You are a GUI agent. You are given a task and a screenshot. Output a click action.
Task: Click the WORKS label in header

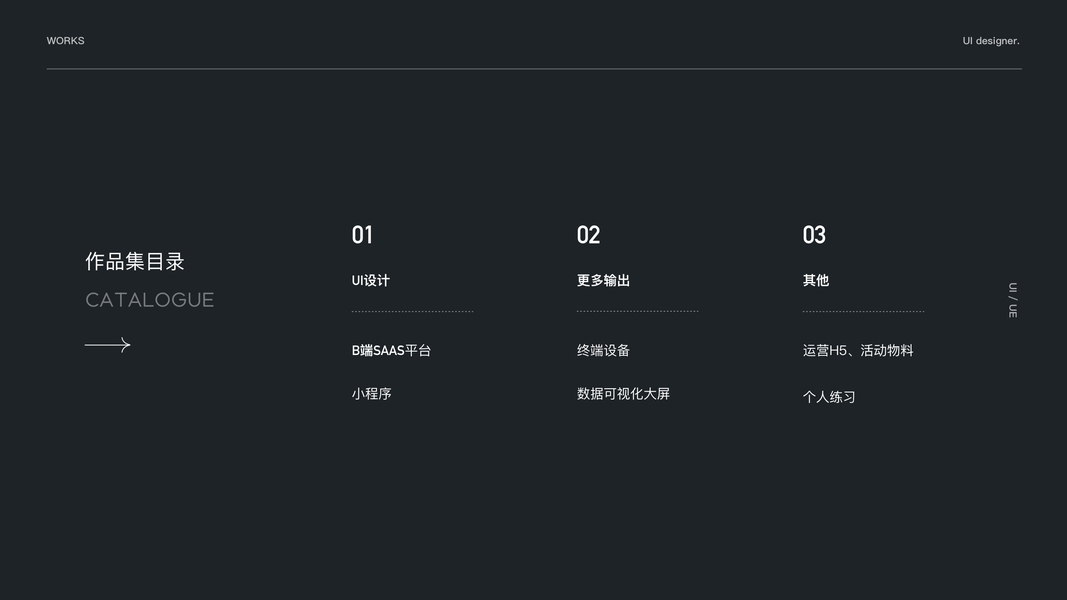(65, 41)
